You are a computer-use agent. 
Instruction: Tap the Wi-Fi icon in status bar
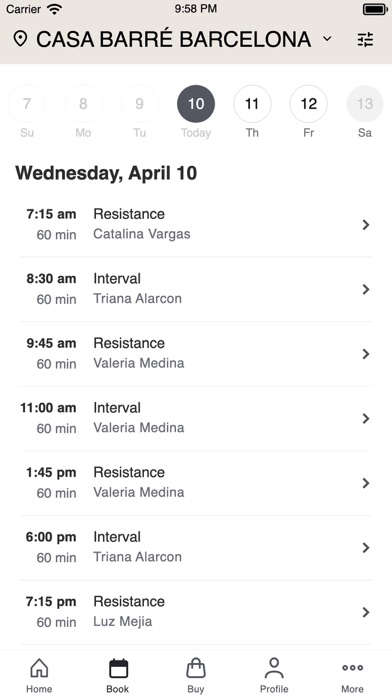55,9
